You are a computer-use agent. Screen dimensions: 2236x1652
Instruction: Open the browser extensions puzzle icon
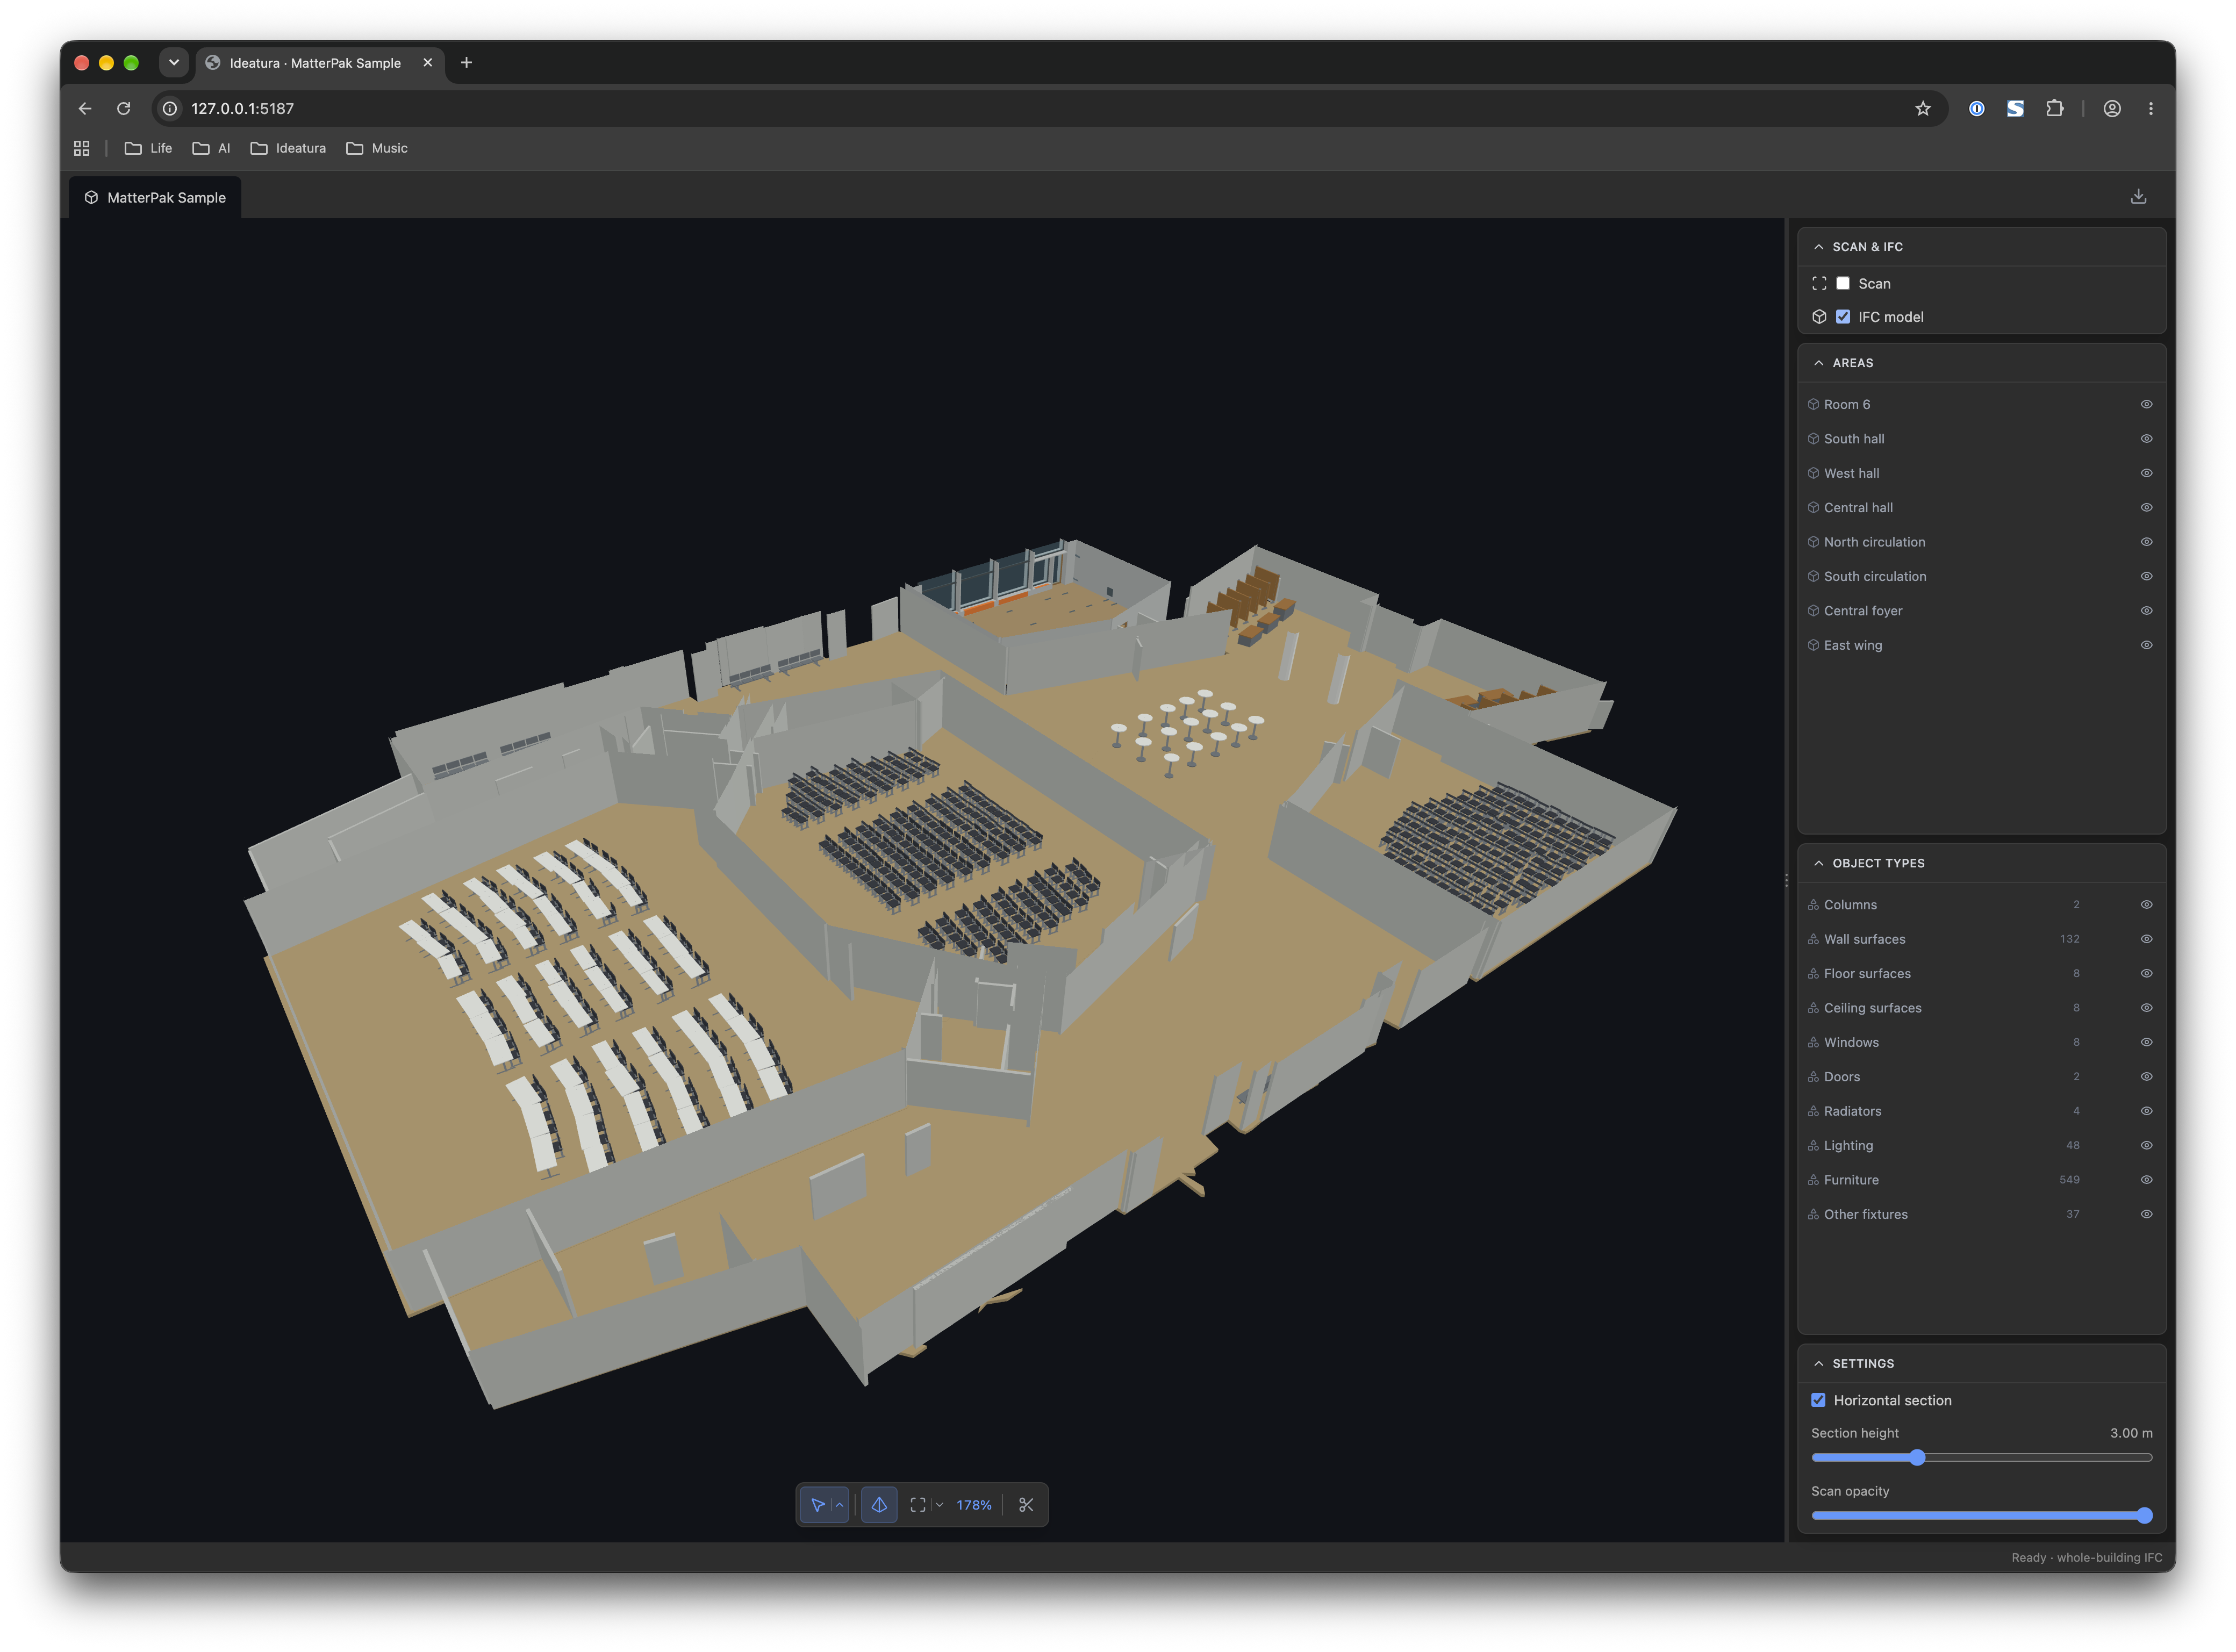pyautogui.click(x=2054, y=108)
